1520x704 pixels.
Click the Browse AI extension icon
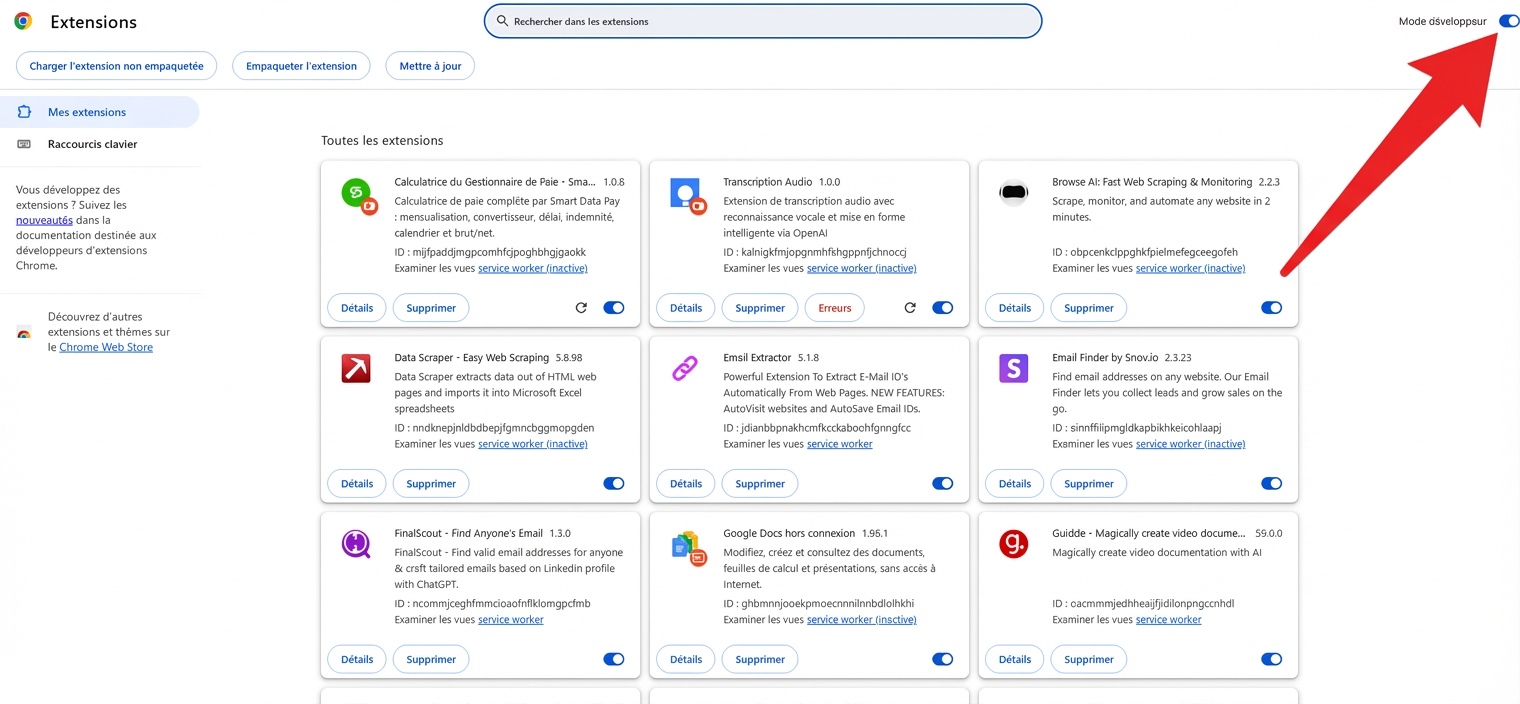(x=1013, y=192)
